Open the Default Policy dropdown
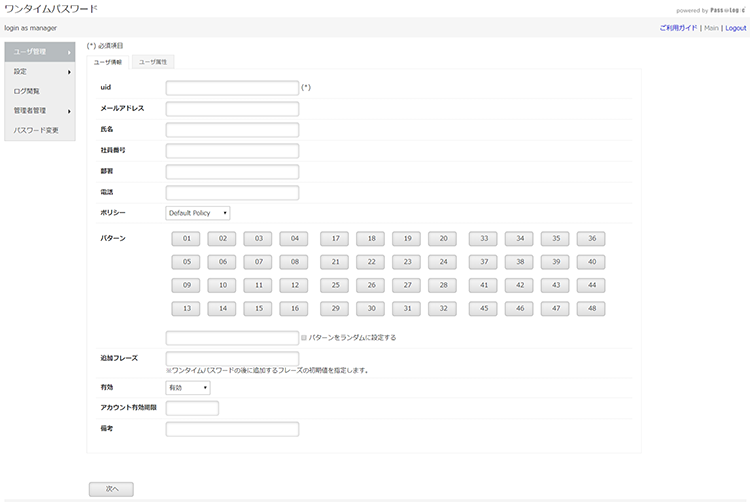750x502 pixels. tap(198, 213)
